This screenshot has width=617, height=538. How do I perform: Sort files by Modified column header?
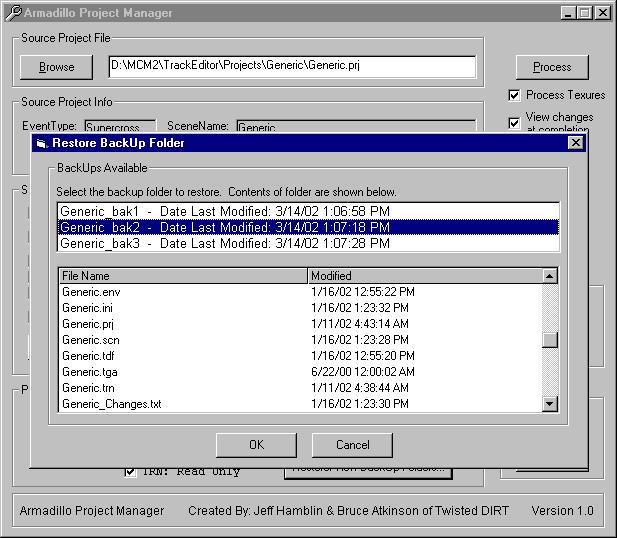point(423,276)
